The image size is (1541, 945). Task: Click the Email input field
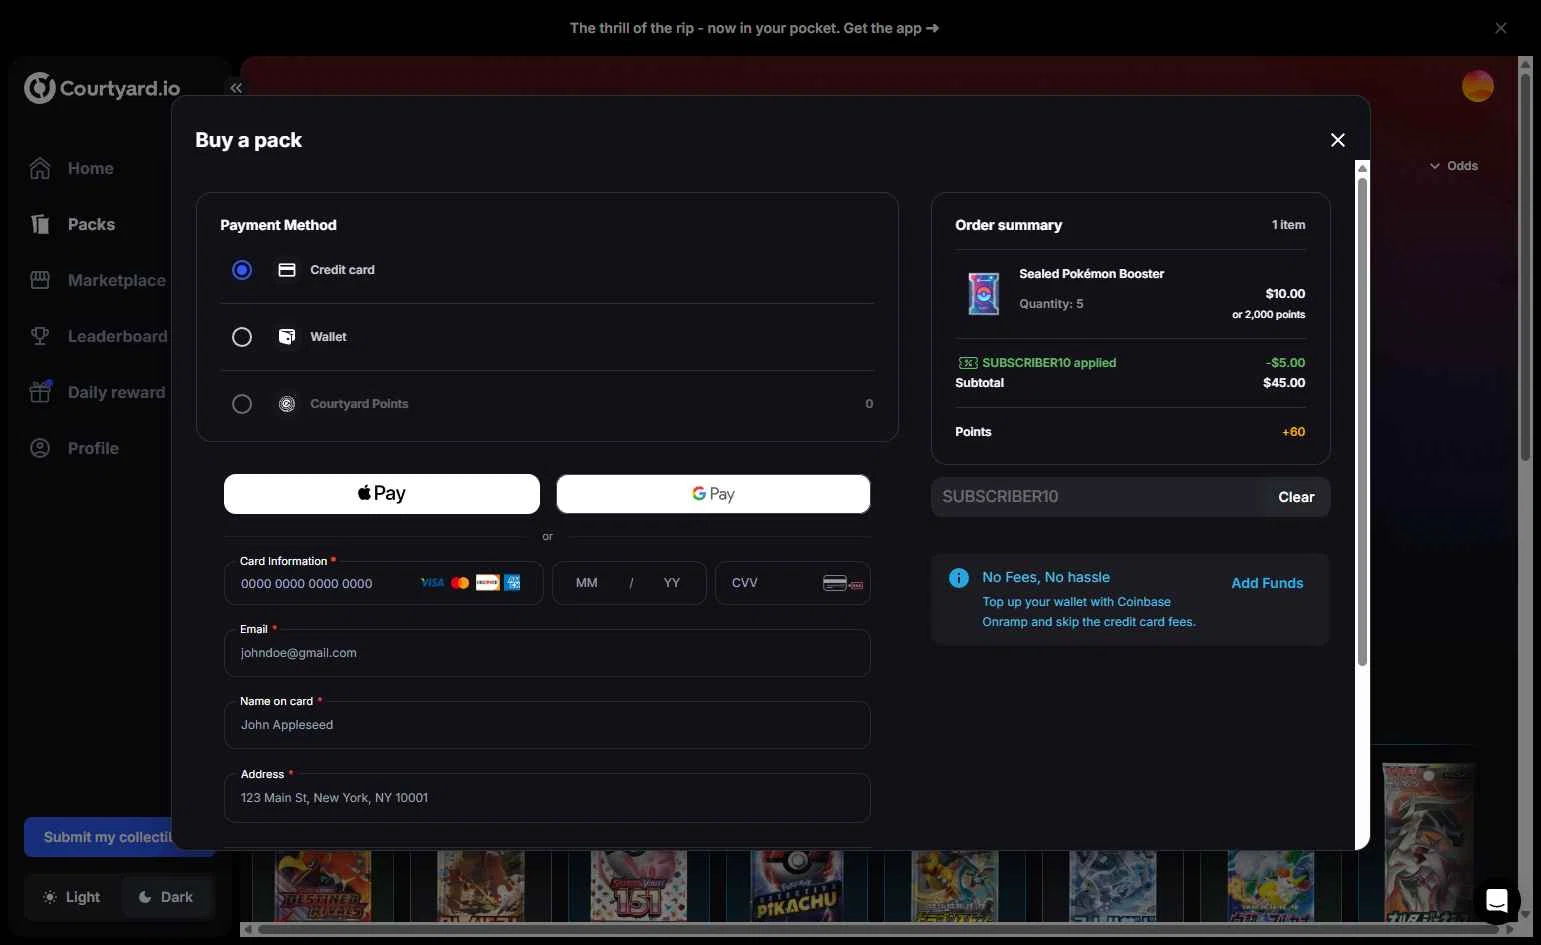point(547,653)
